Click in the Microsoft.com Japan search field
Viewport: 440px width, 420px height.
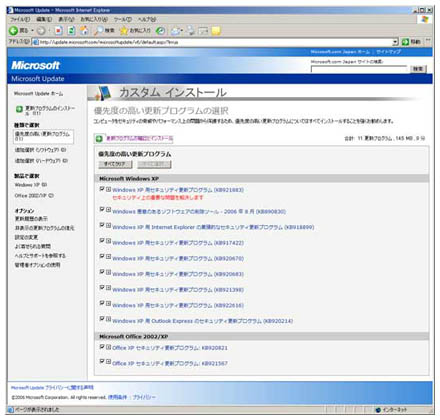[x=359, y=69]
